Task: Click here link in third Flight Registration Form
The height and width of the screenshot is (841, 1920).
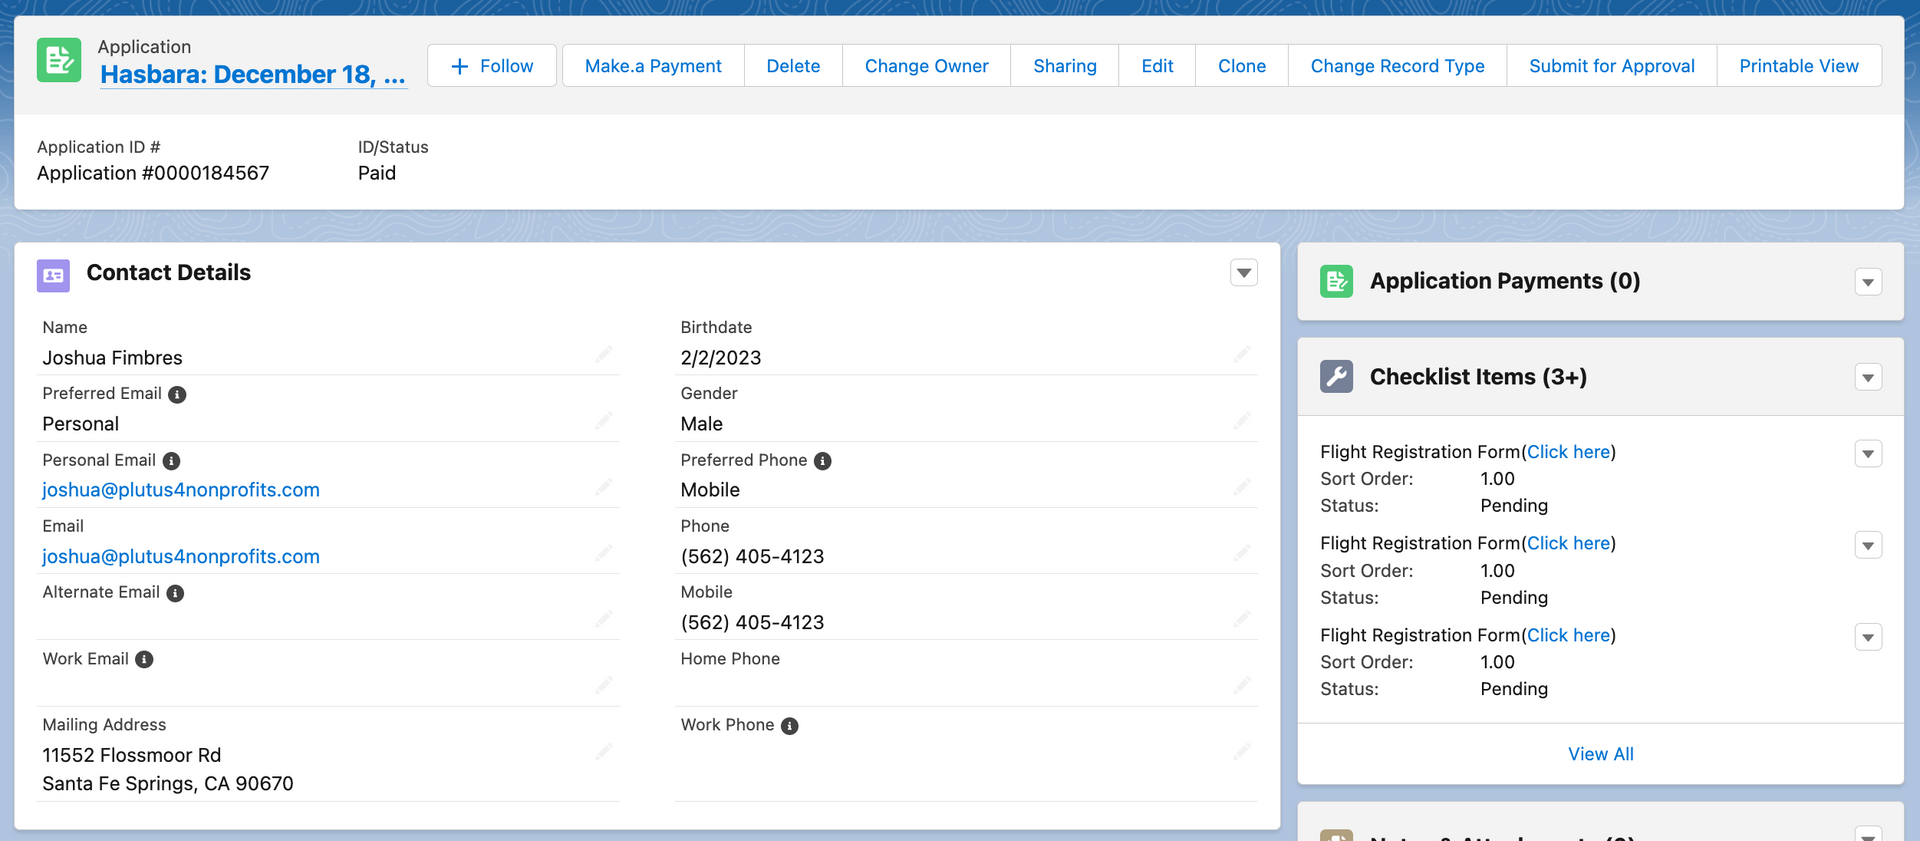Action: [1568, 635]
